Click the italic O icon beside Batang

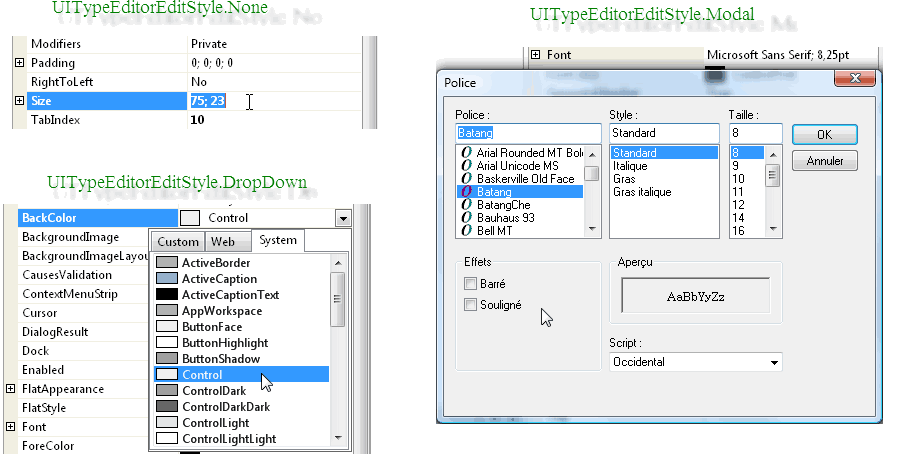pos(466,192)
